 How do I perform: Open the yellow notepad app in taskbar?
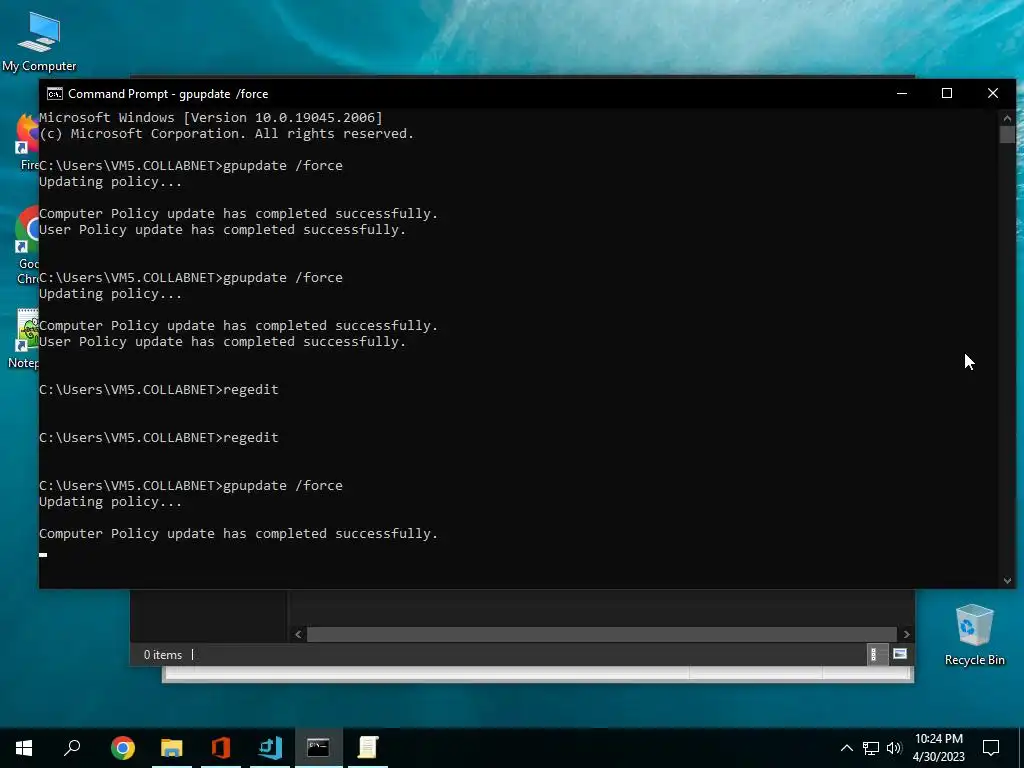[x=368, y=747]
